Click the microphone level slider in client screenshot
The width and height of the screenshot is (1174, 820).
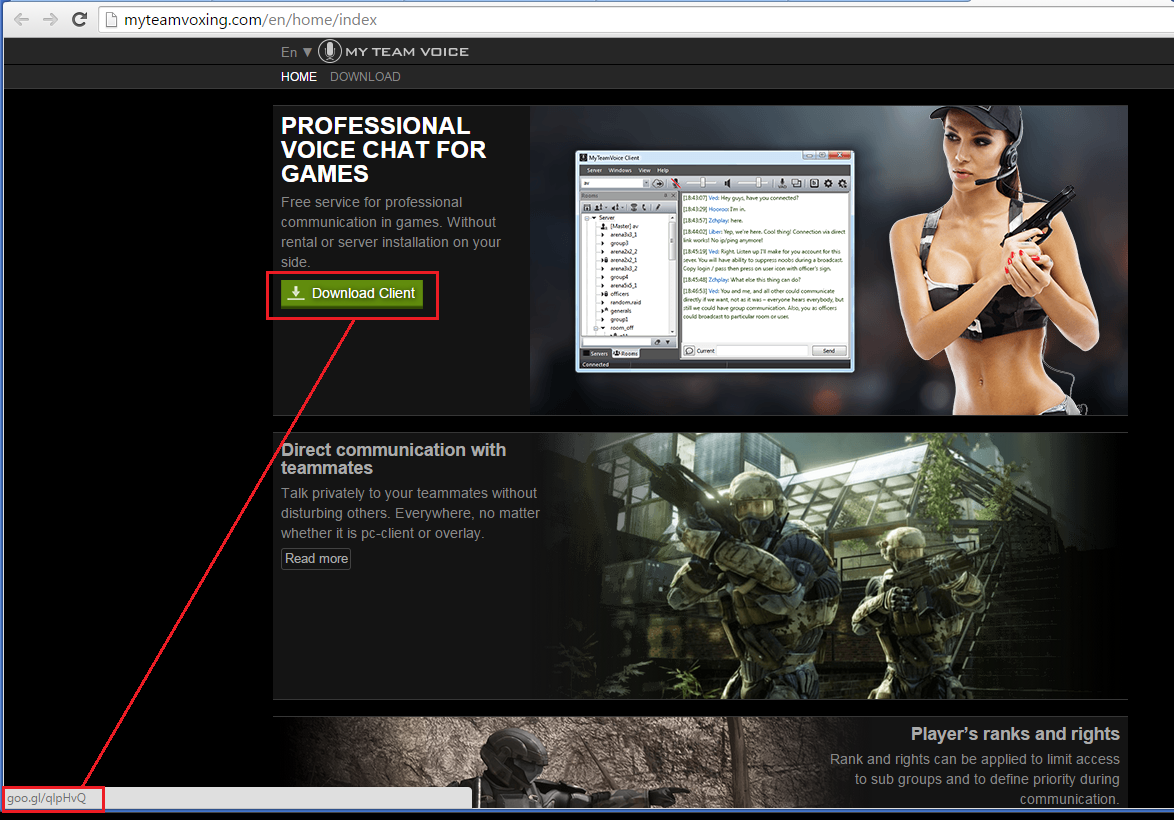pyautogui.click(x=702, y=183)
